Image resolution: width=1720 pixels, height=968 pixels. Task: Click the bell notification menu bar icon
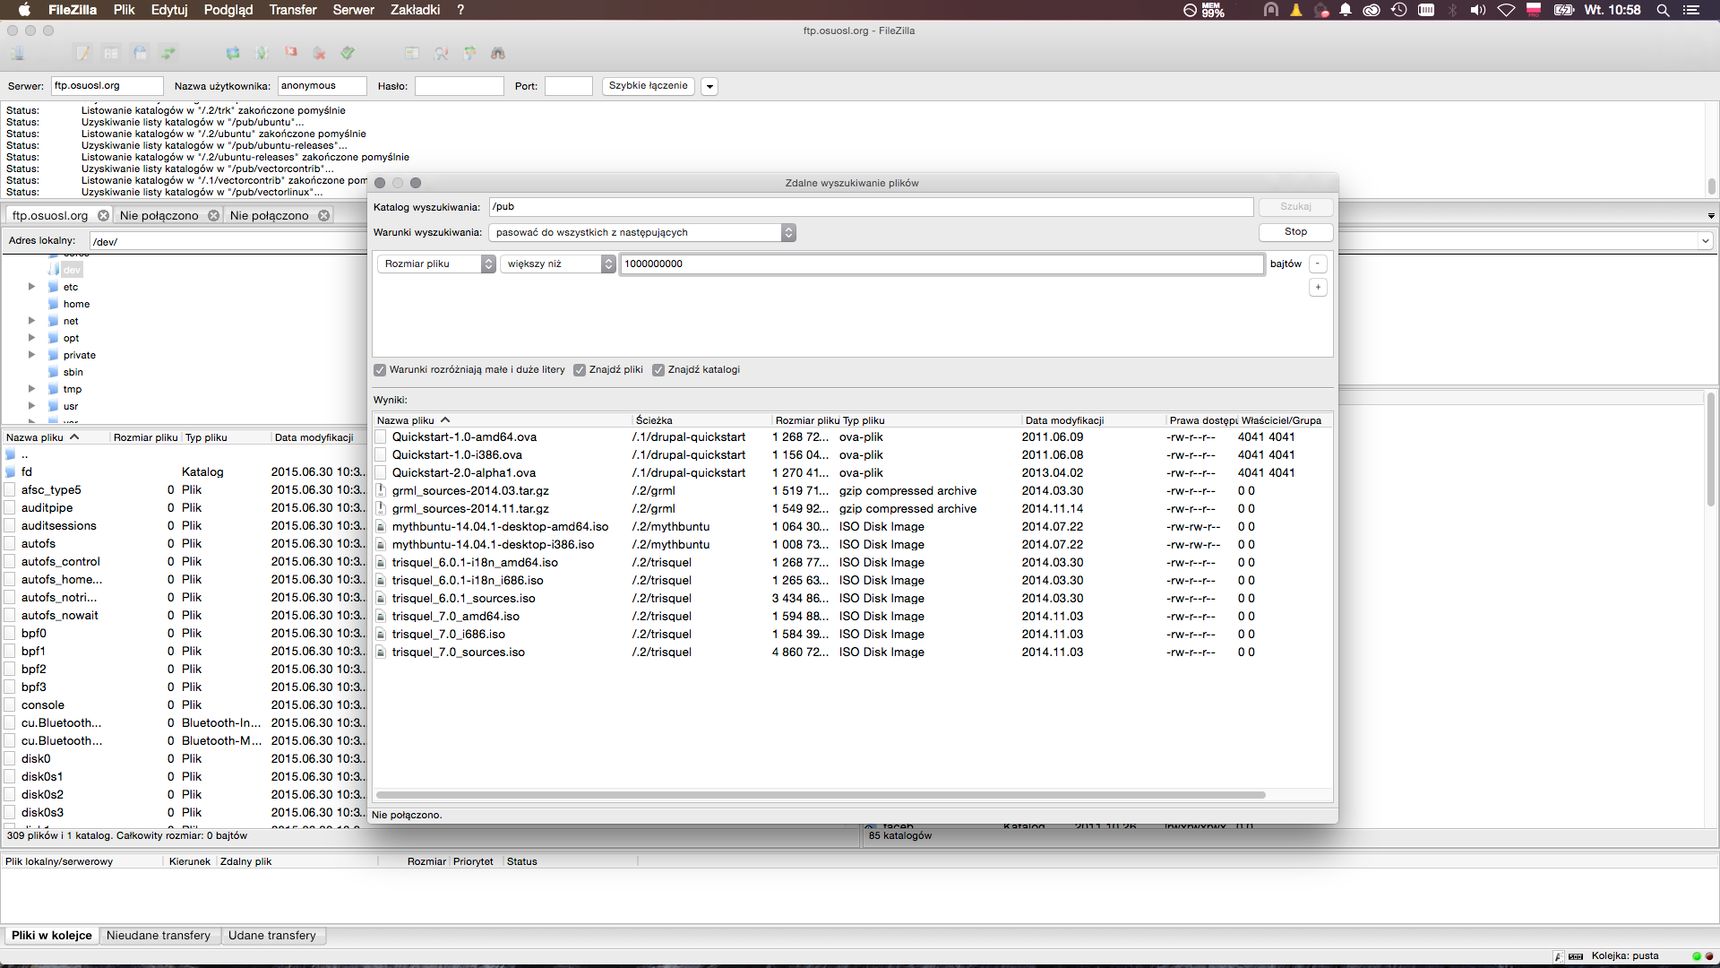pos(1345,10)
